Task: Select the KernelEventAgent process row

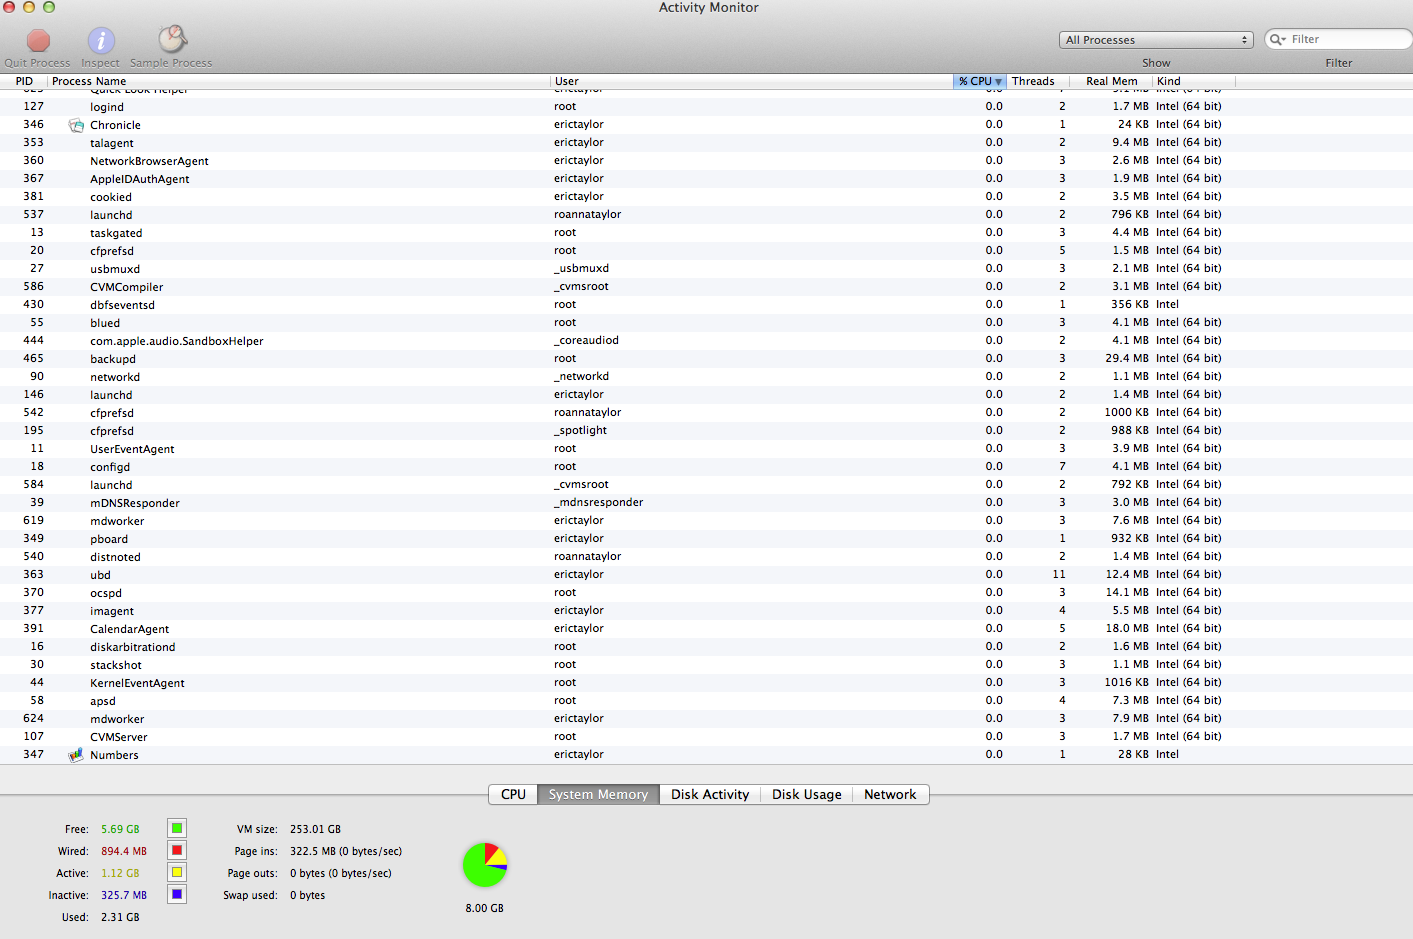Action: 706,683
